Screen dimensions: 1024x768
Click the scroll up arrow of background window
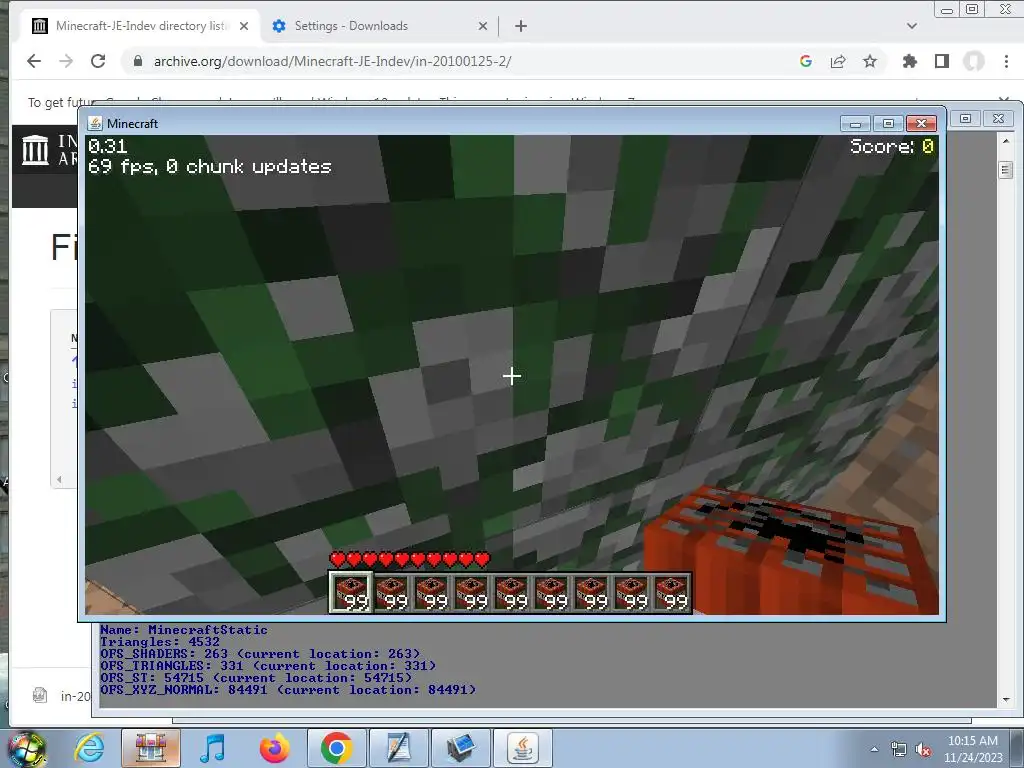pos(1006,141)
